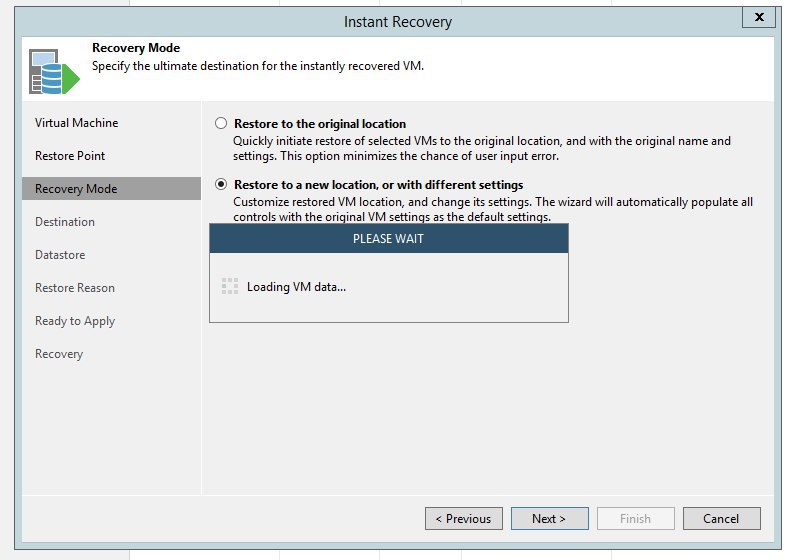Click the 'Quickly initiate restore' description text
Image resolution: width=800 pixels, height=560 pixels.
(x=482, y=148)
